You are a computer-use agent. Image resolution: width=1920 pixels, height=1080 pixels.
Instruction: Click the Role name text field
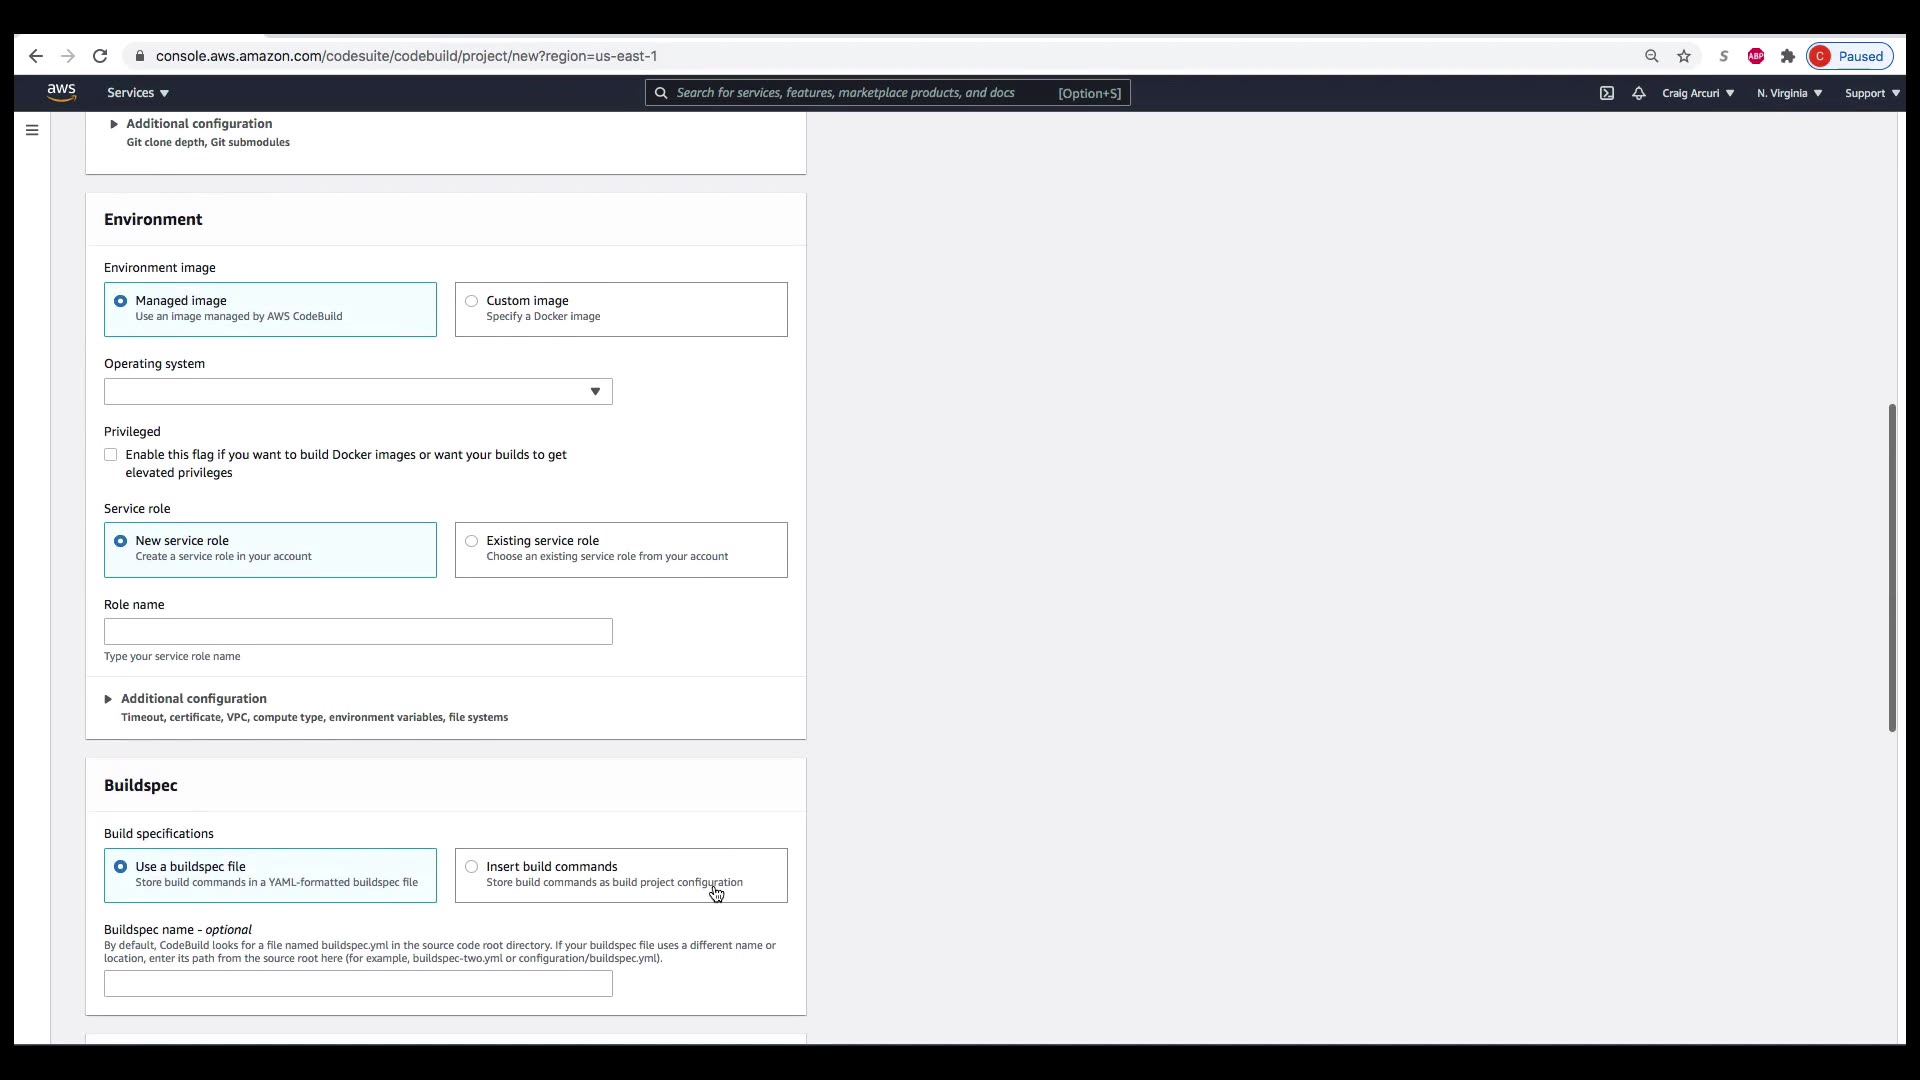(358, 632)
